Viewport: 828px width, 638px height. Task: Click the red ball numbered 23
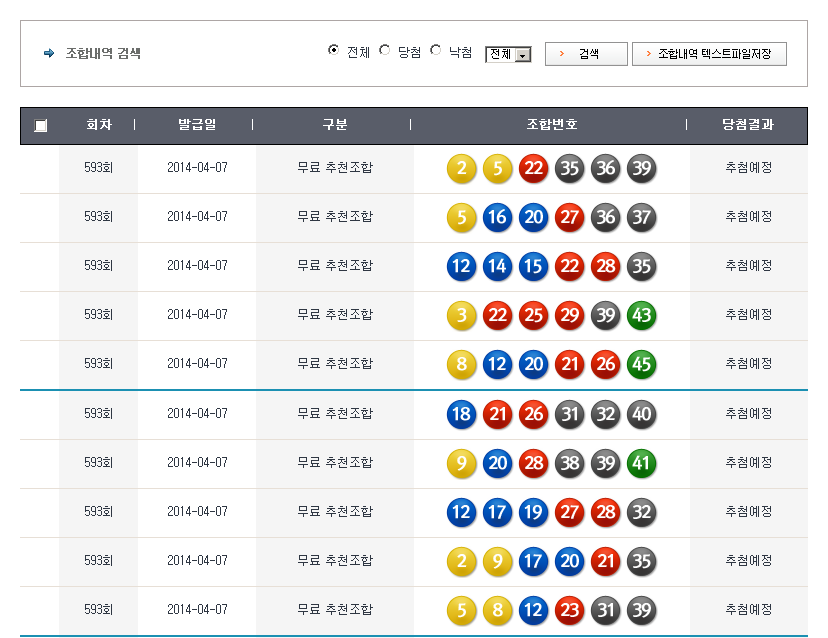[569, 609]
